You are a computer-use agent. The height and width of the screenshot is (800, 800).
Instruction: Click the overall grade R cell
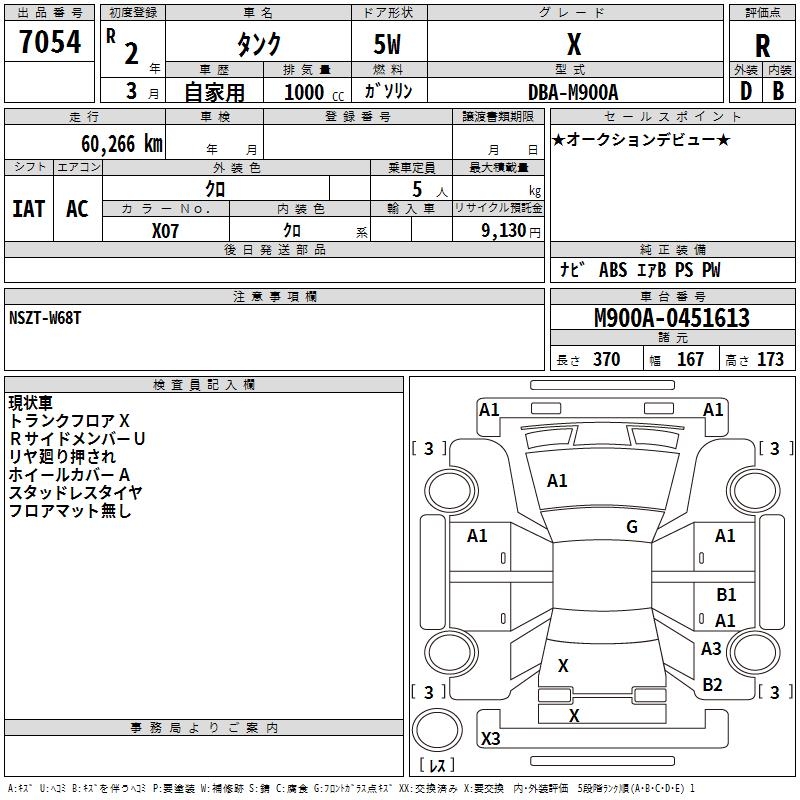762,41
